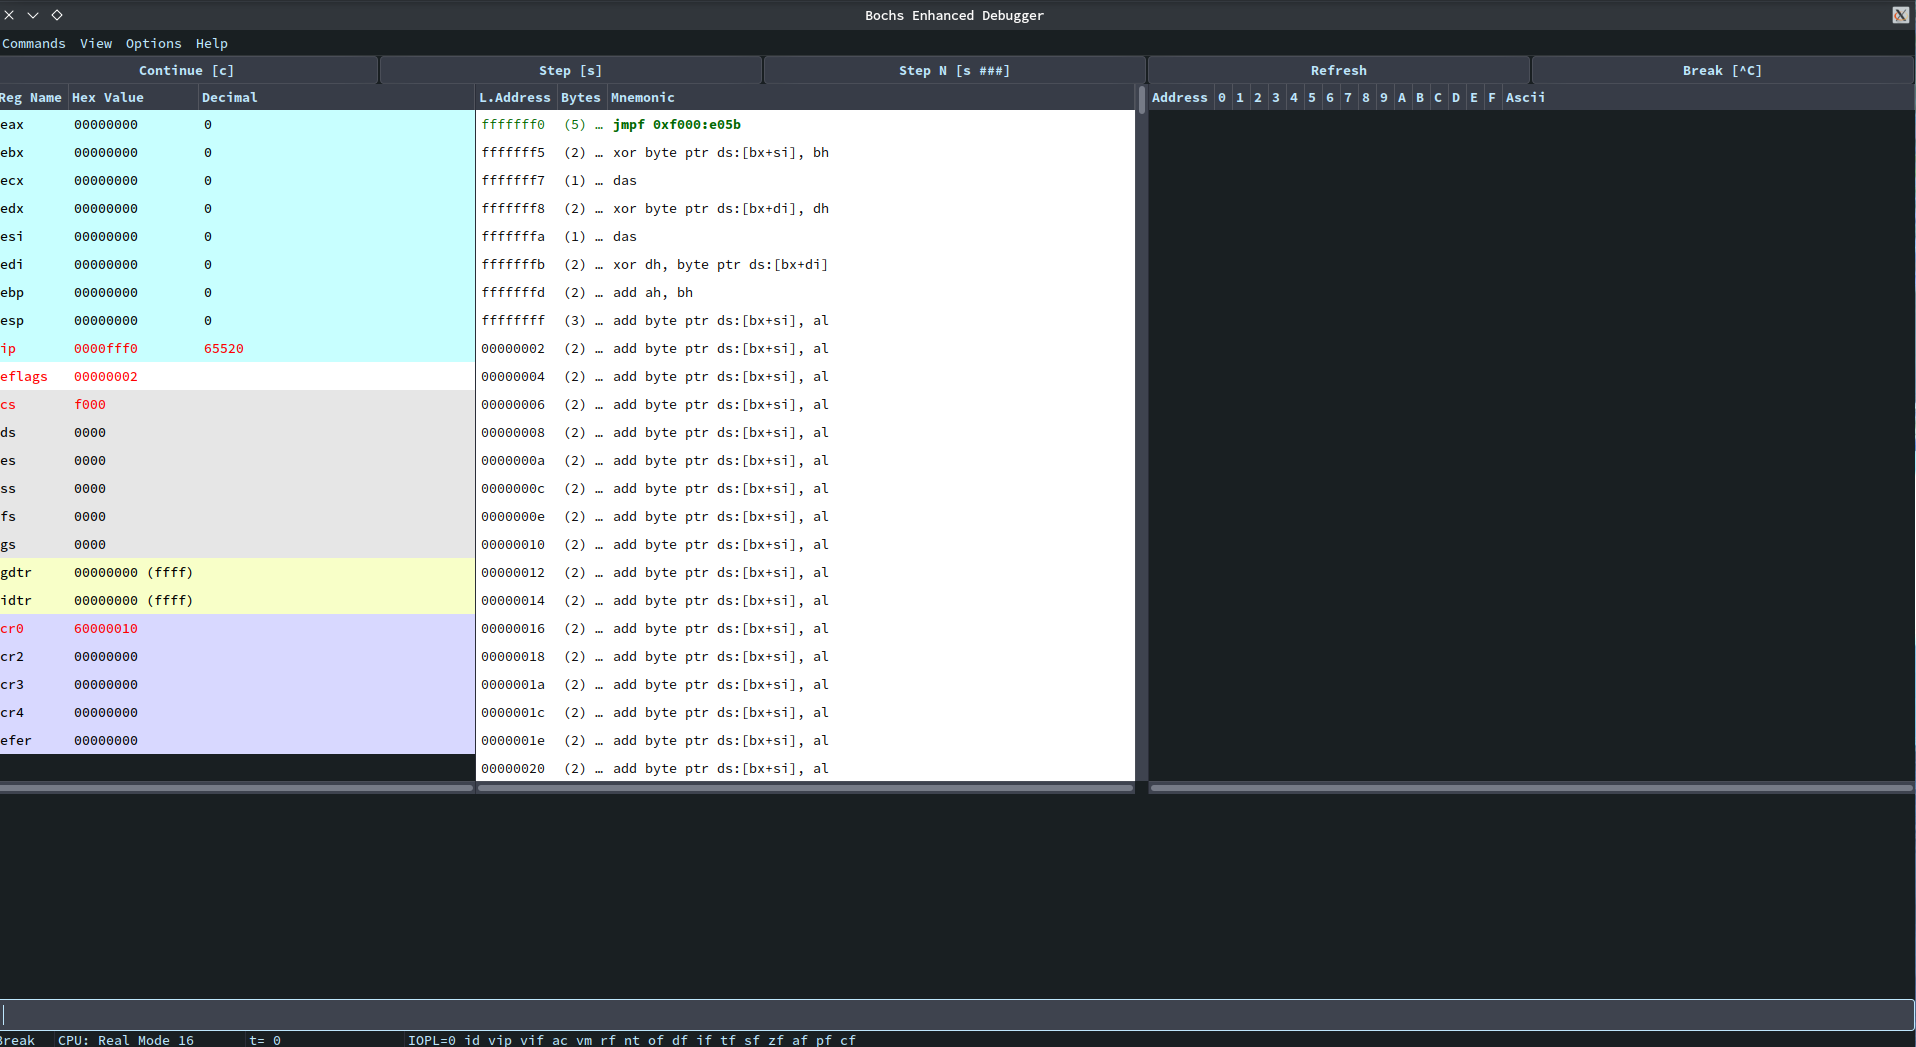The height and width of the screenshot is (1047, 1916).
Task: Open the Options menu
Action: [153, 43]
